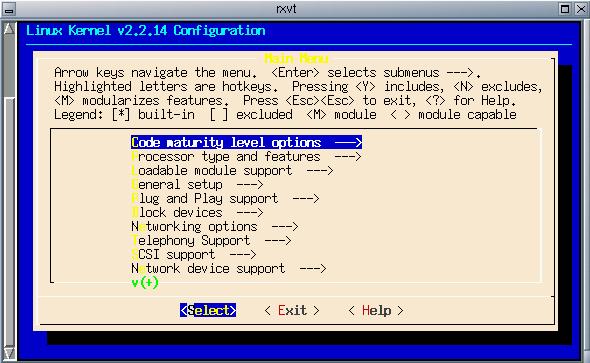Click the rxvt scrollbar up arrow
This screenshot has height=363, width=590.
[x=9, y=29]
